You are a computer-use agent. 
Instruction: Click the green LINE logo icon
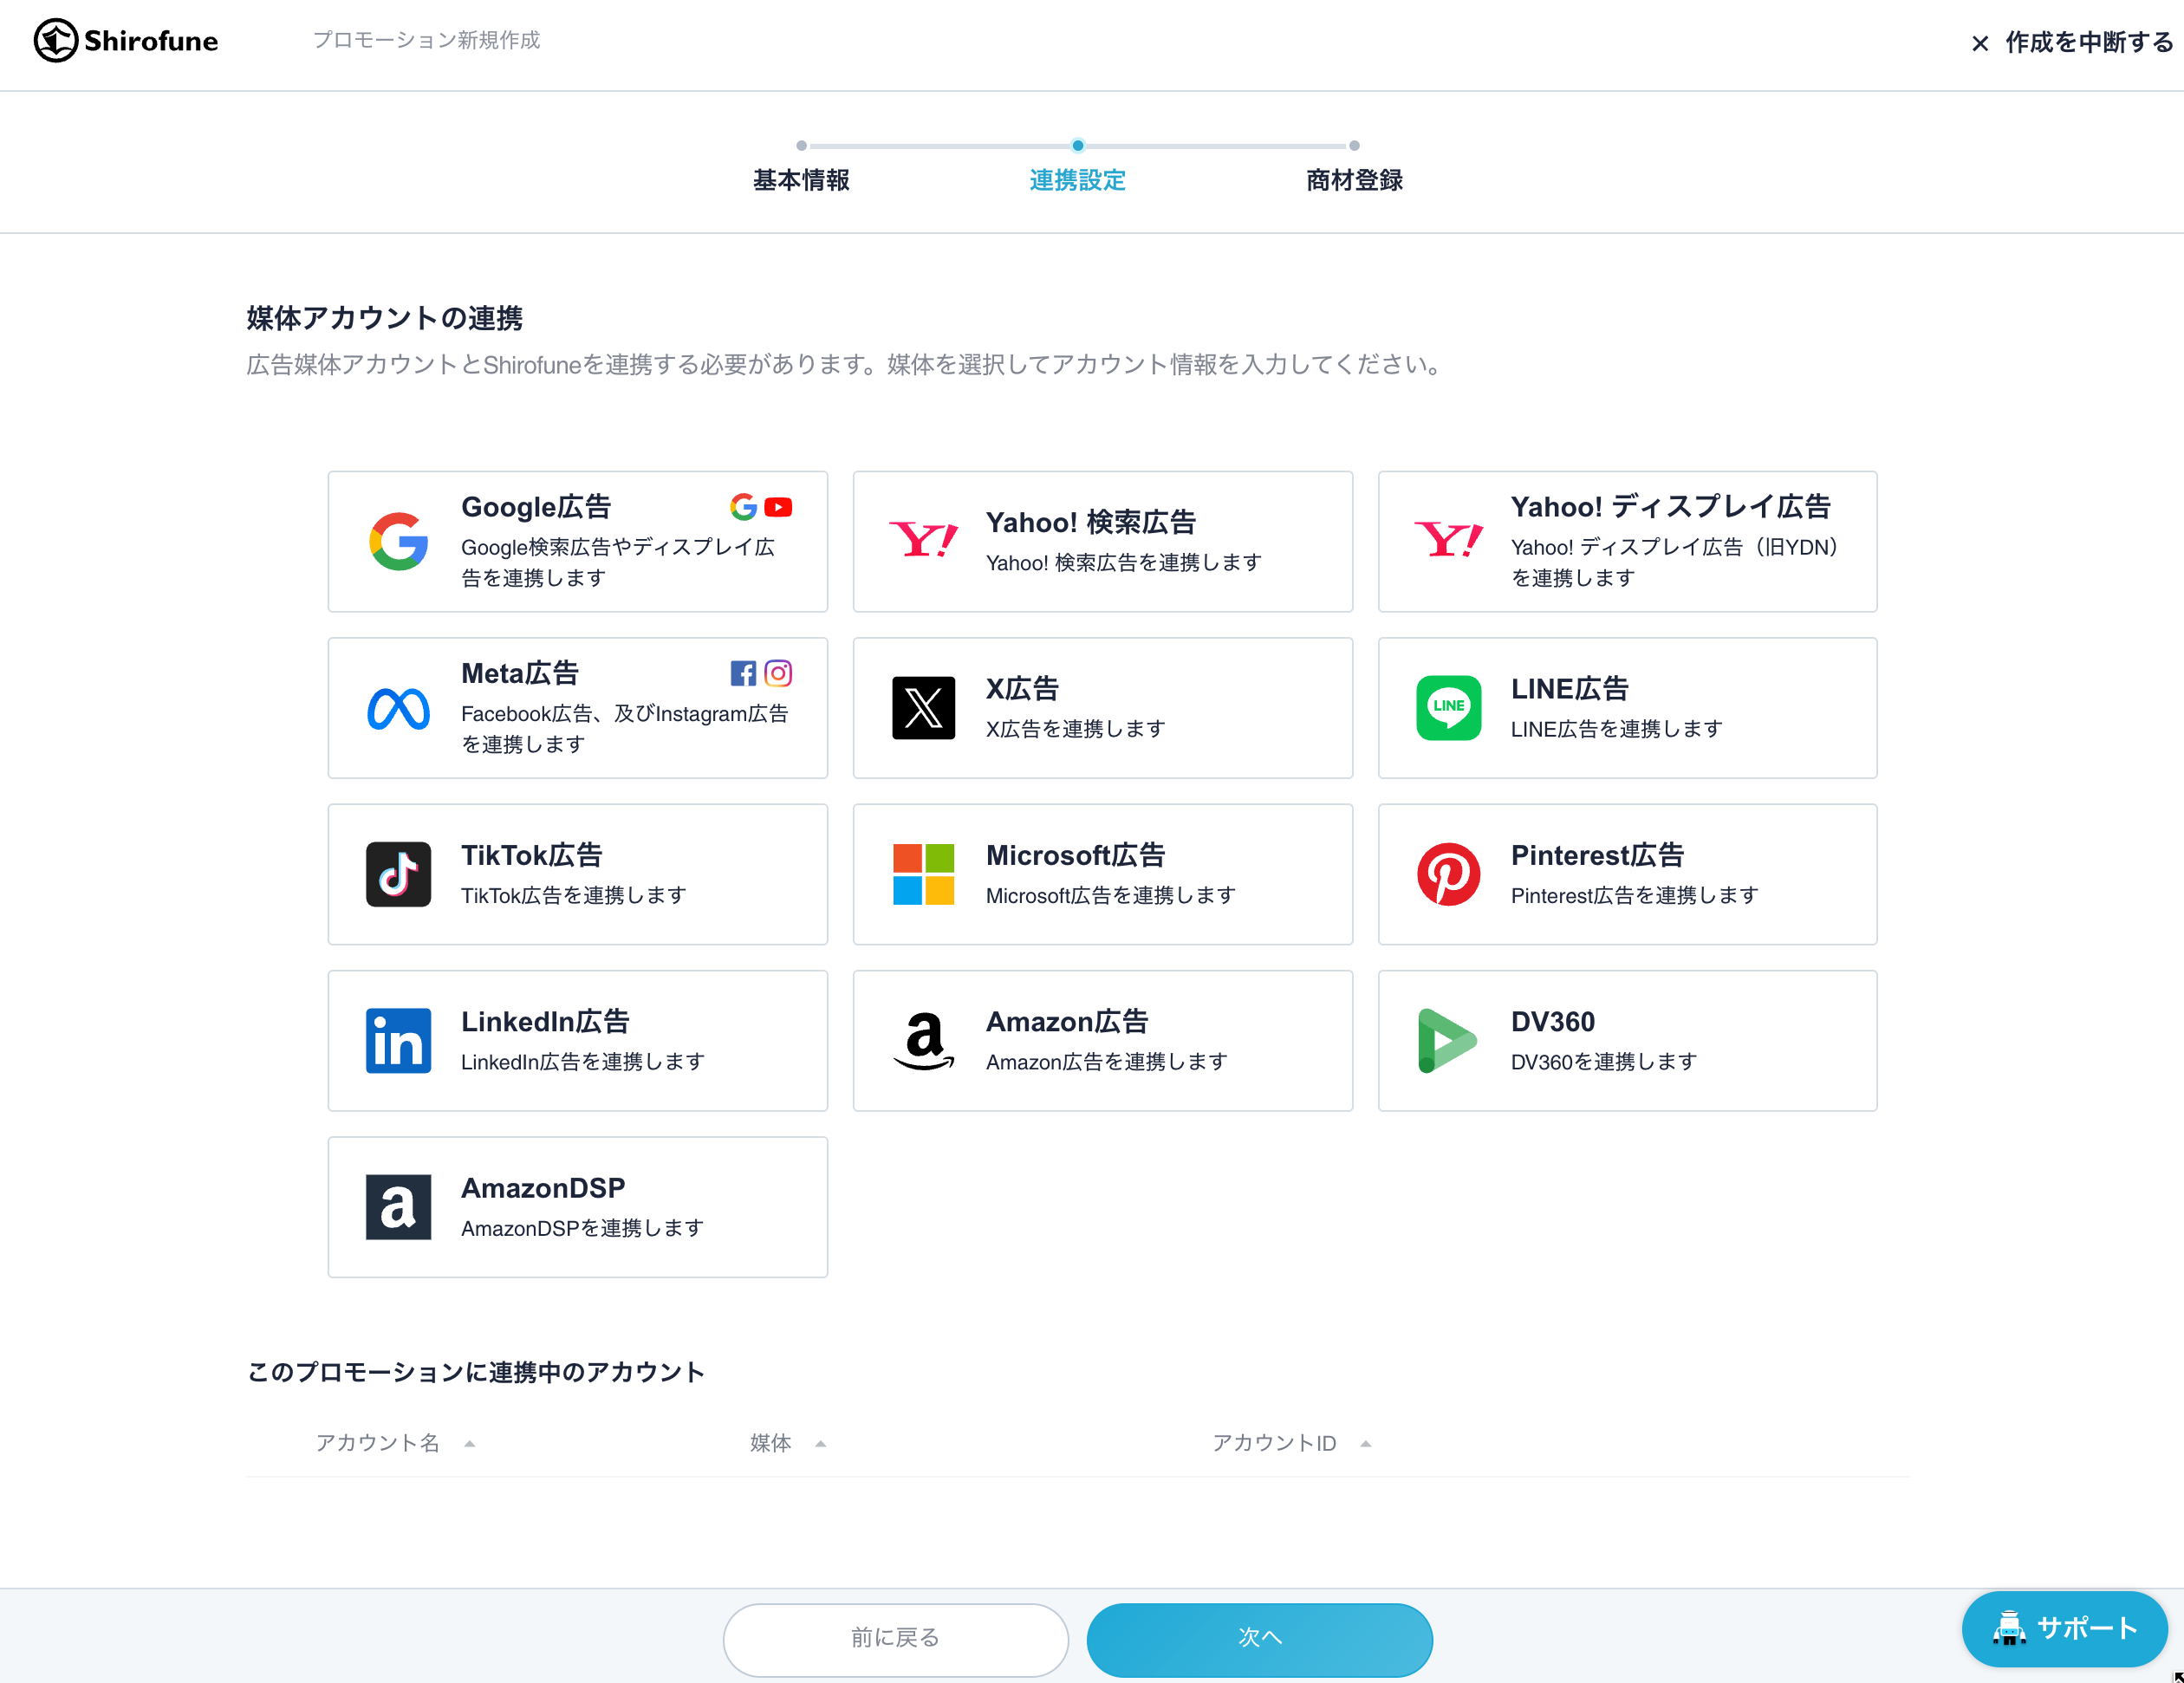point(1448,709)
